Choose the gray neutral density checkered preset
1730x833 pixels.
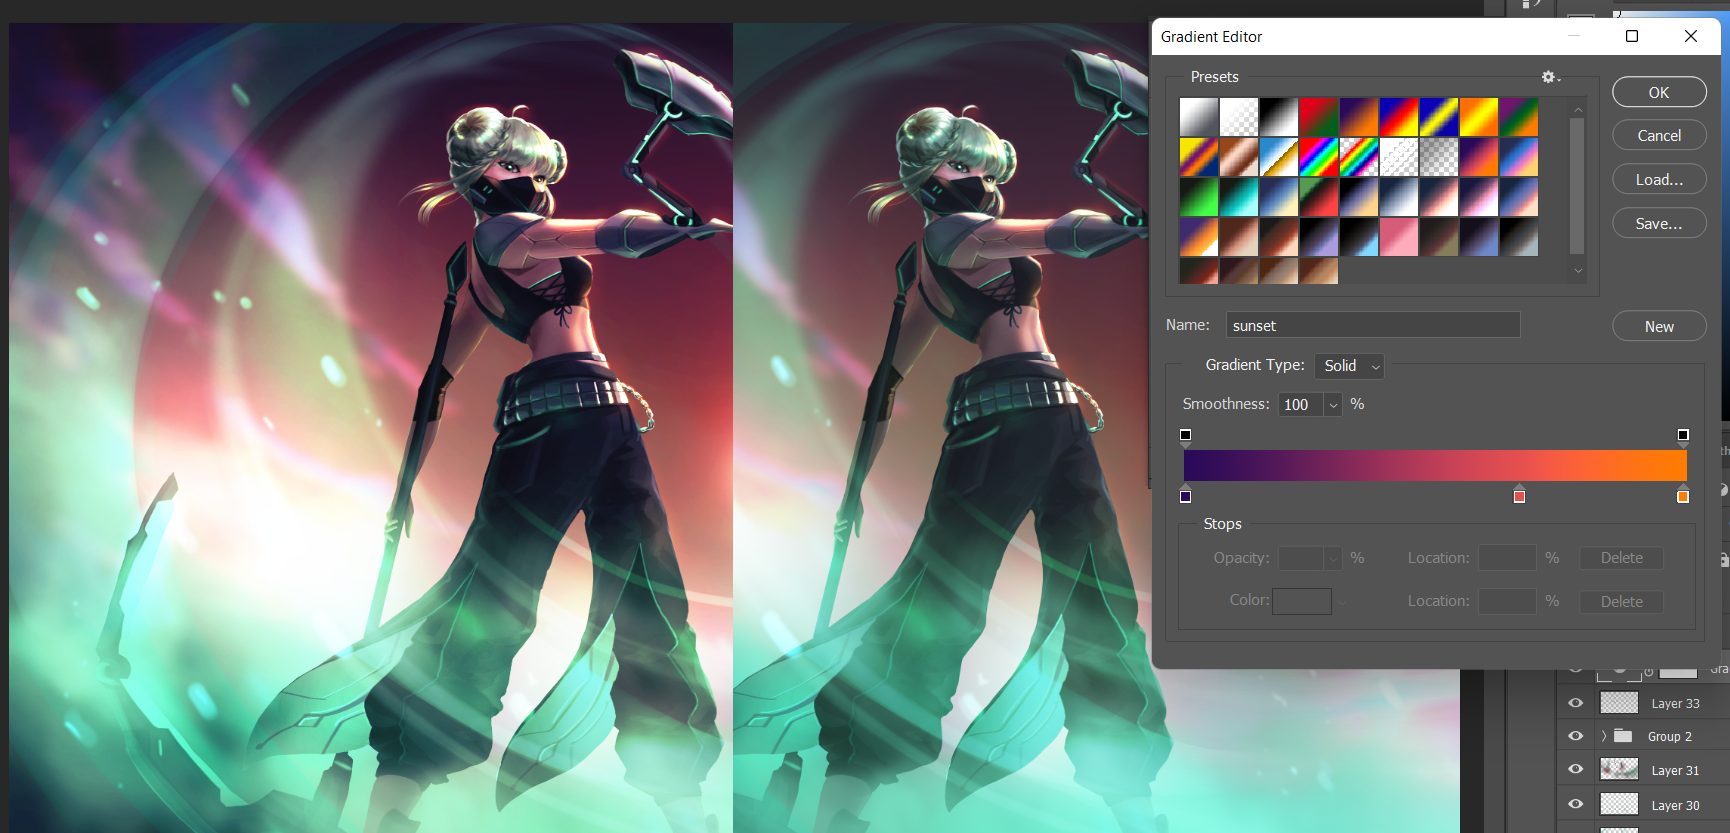click(x=1439, y=157)
